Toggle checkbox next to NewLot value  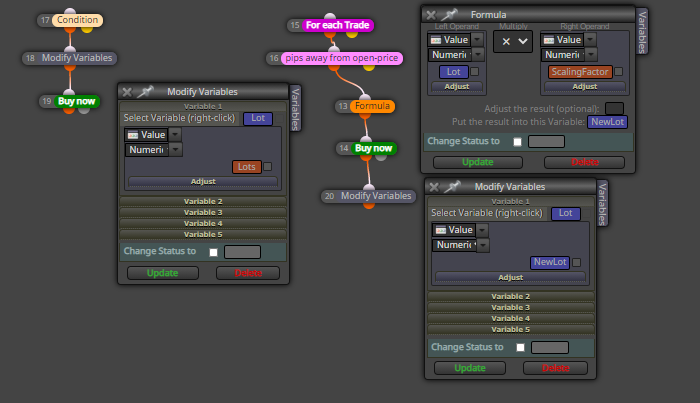click(x=576, y=262)
